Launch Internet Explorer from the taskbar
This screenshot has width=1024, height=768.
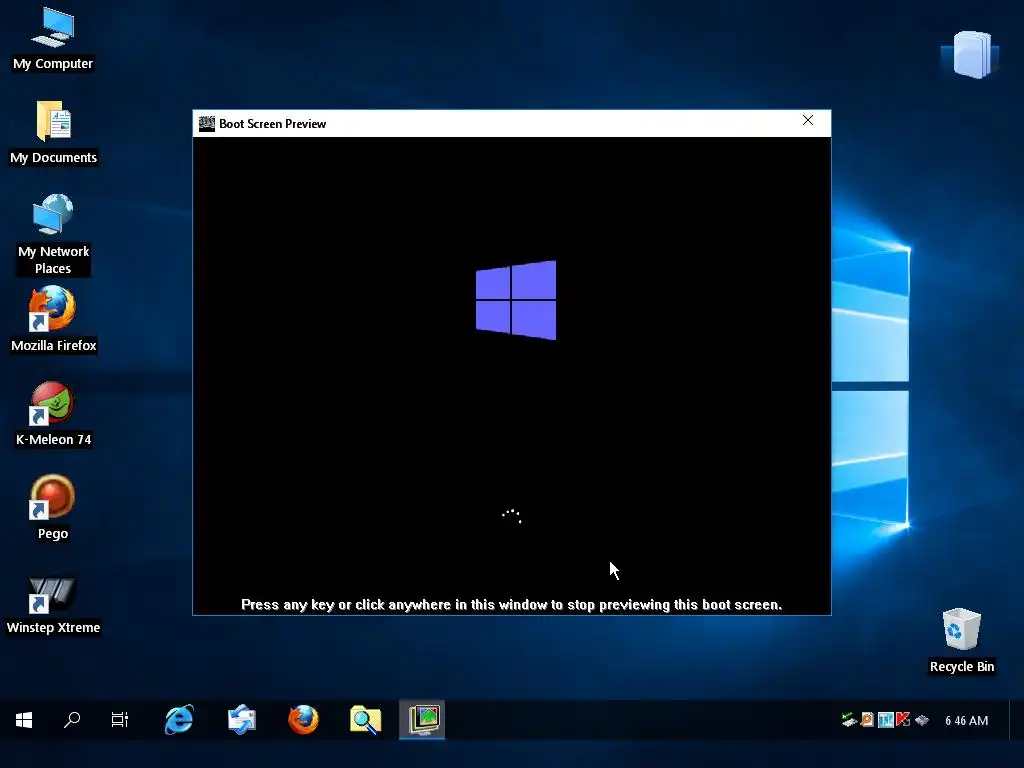[179, 720]
